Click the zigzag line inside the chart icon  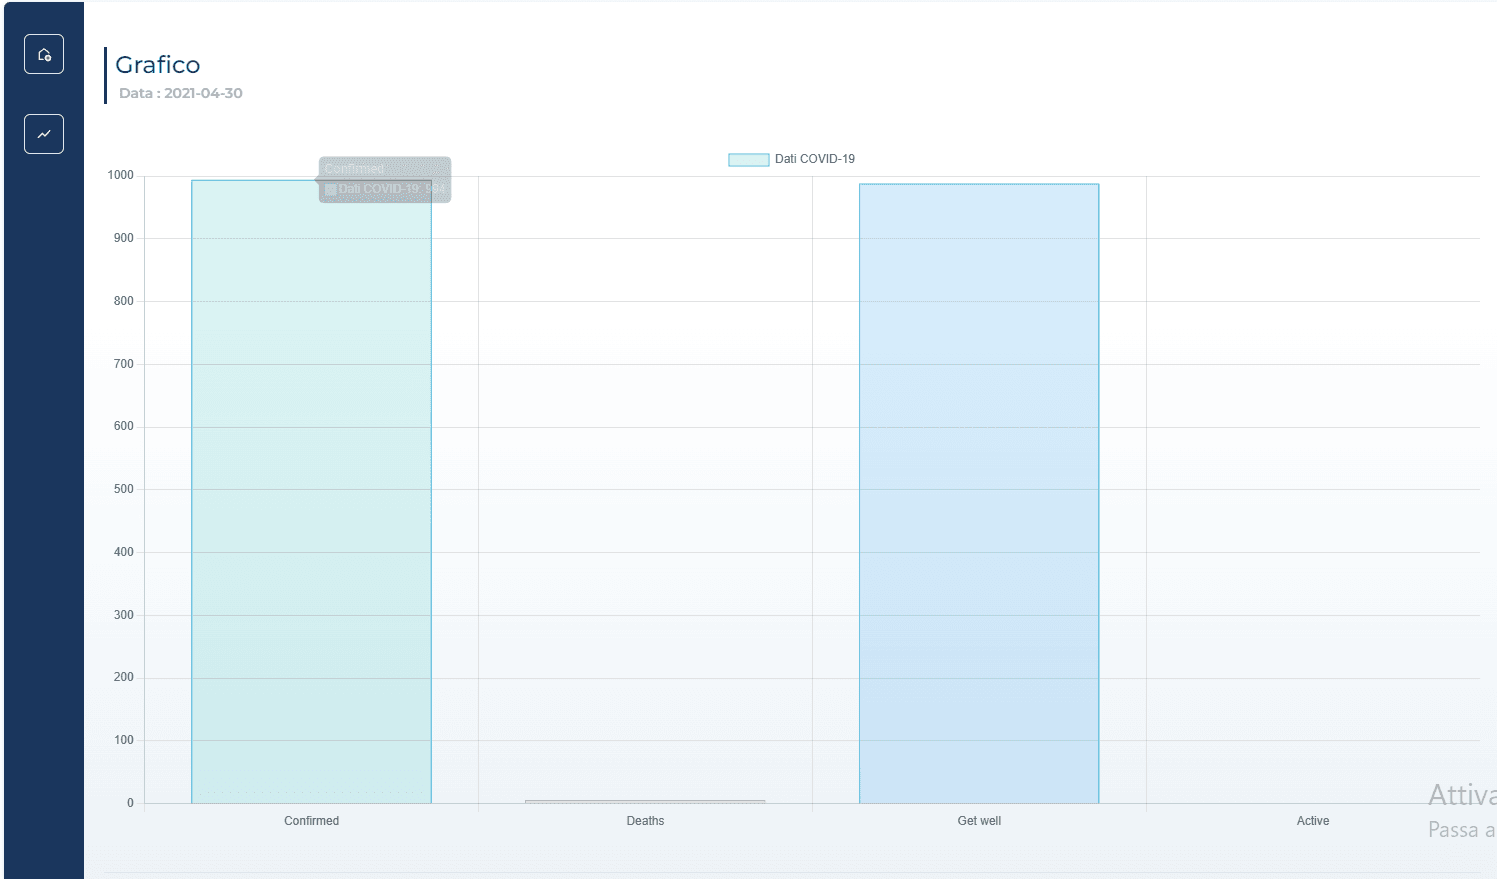point(44,133)
